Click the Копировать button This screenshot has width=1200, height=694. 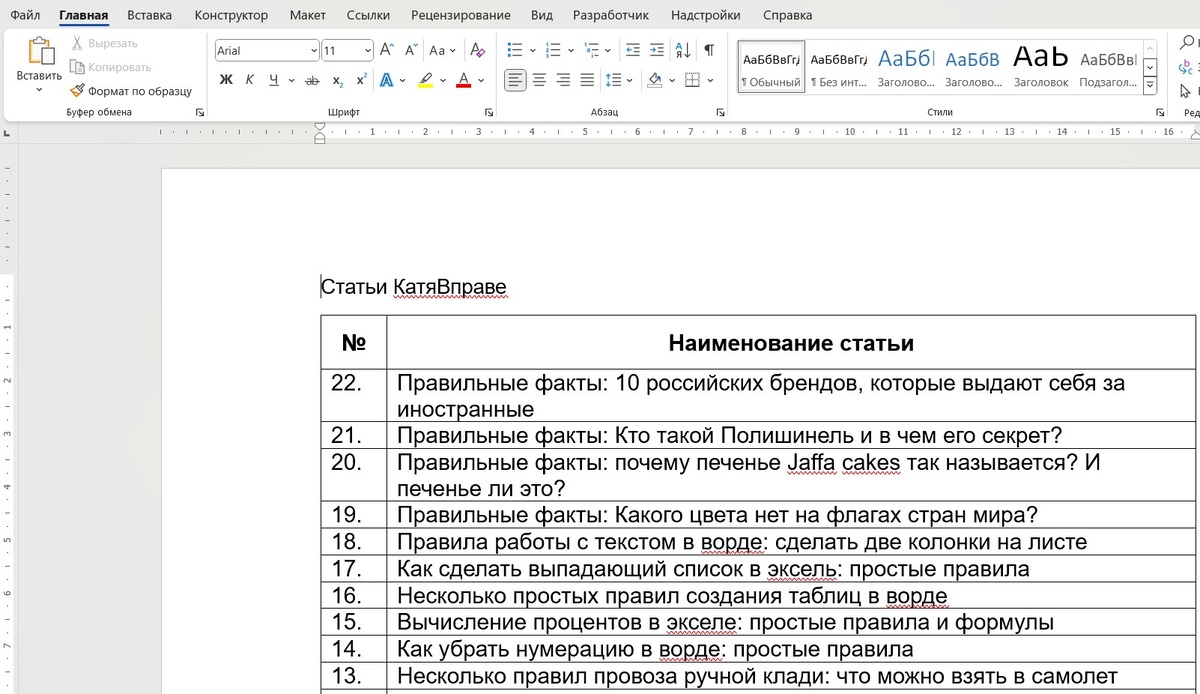tap(111, 67)
